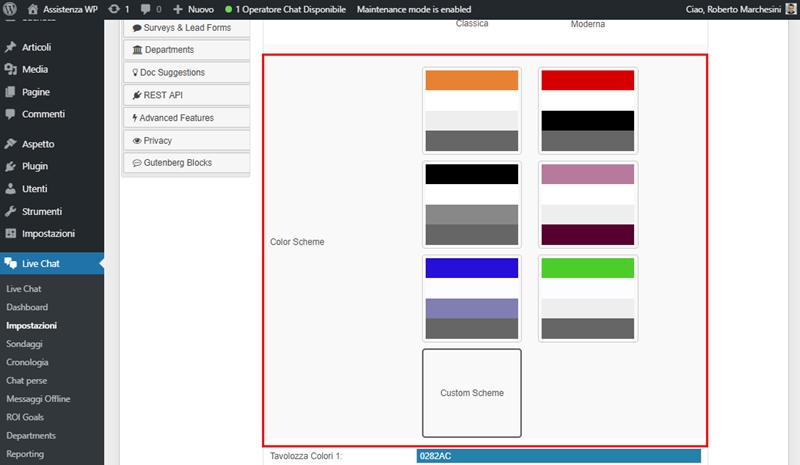Select the green color scheme
Screen dimensions: 800x465
pos(588,298)
